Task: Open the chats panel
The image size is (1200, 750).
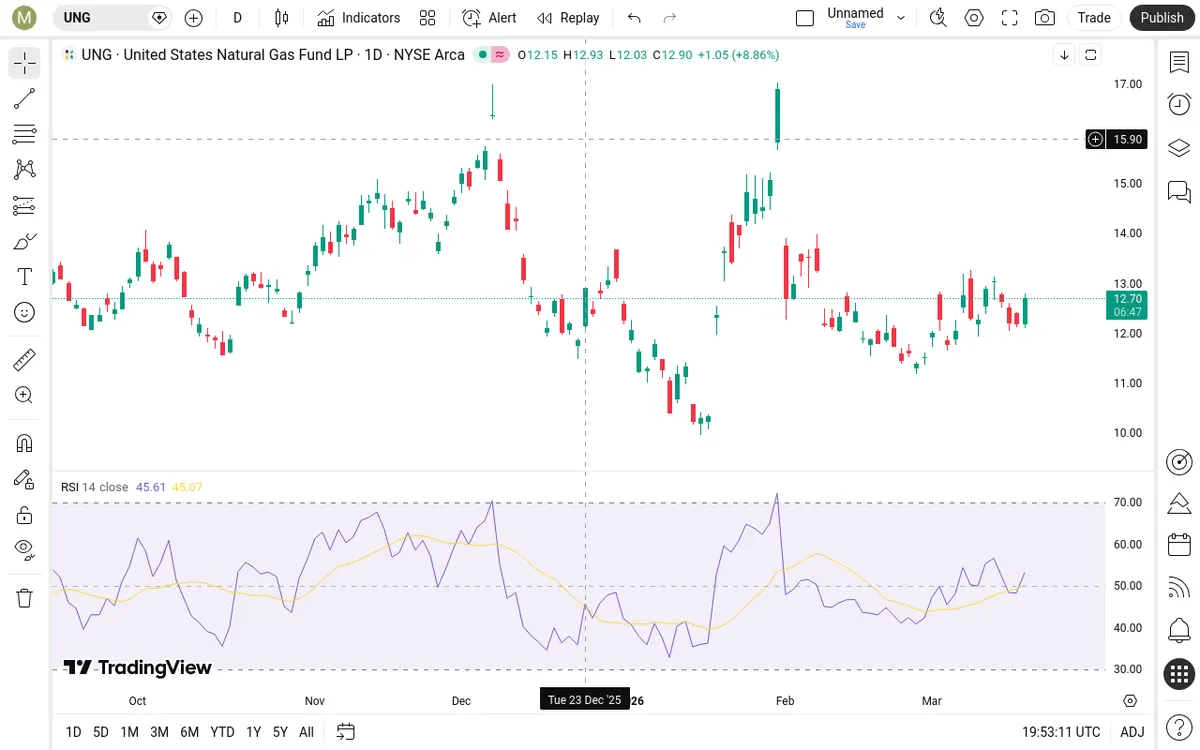Action: click(1179, 191)
